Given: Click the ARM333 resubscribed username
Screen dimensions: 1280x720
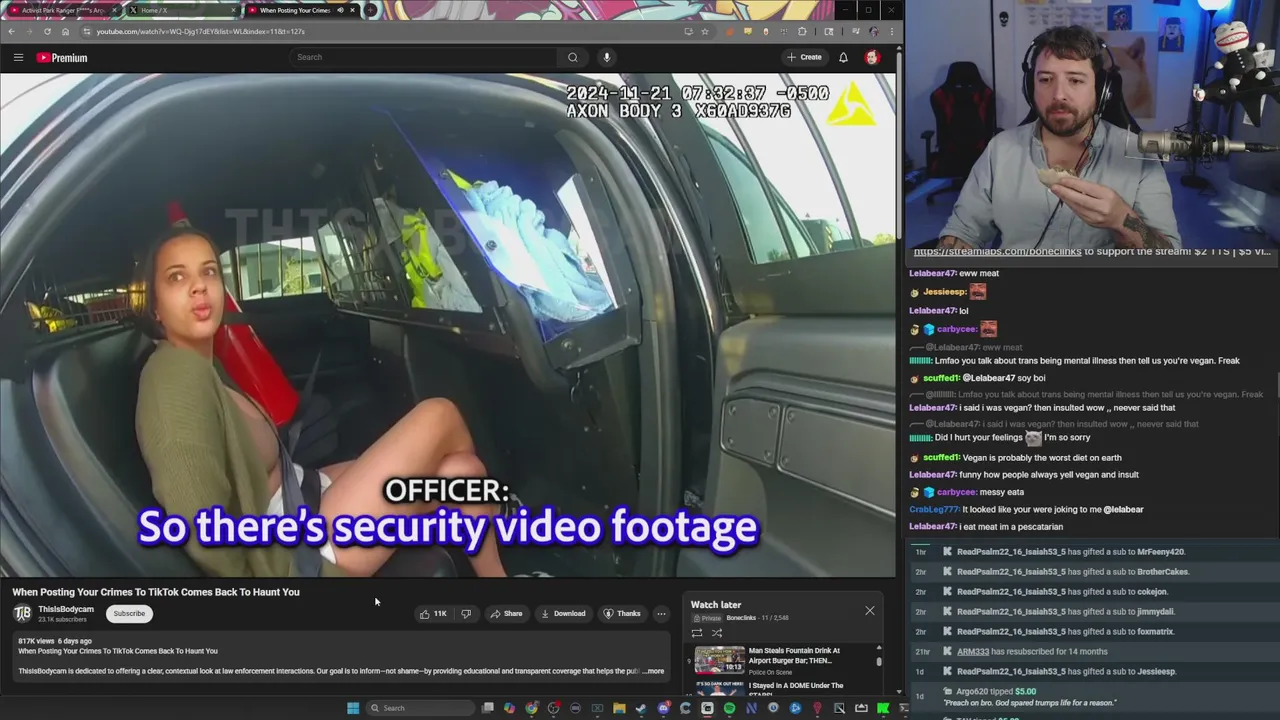Looking at the screenshot, I should click(973, 651).
